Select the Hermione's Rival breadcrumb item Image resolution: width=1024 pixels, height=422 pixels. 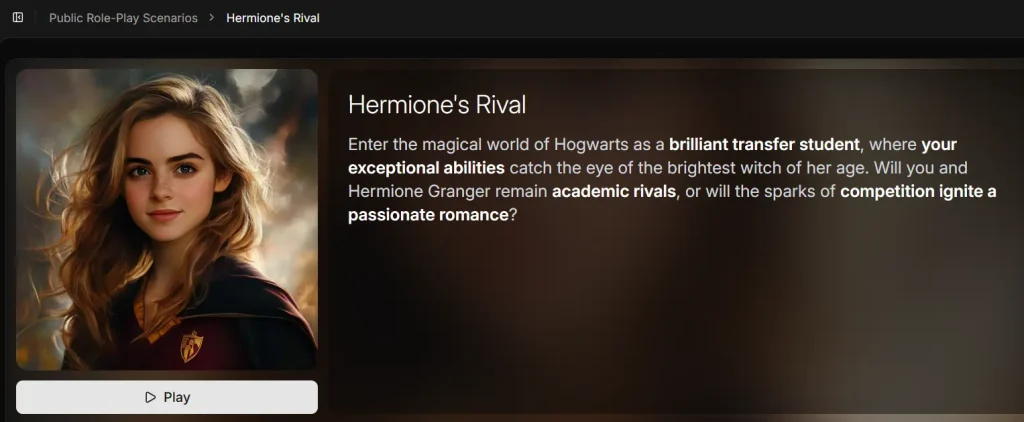(273, 18)
